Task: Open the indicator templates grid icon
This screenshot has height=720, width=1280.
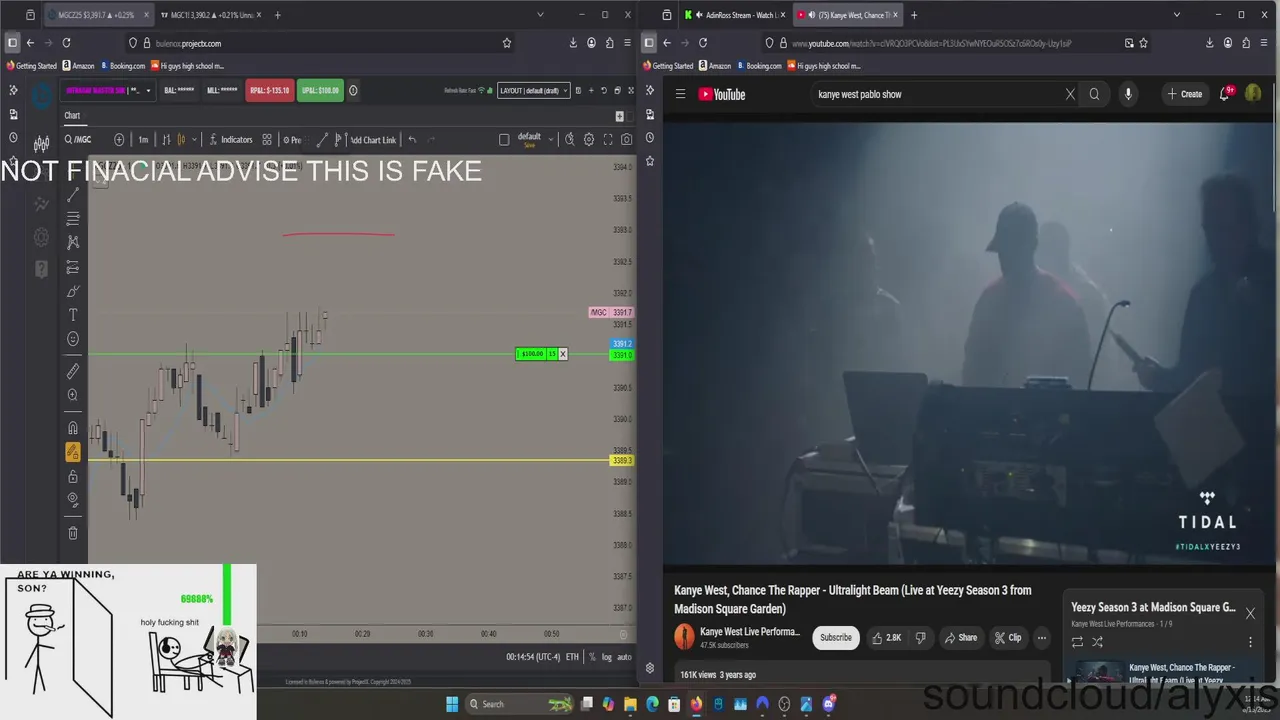Action: pyautogui.click(x=266, y=140)
